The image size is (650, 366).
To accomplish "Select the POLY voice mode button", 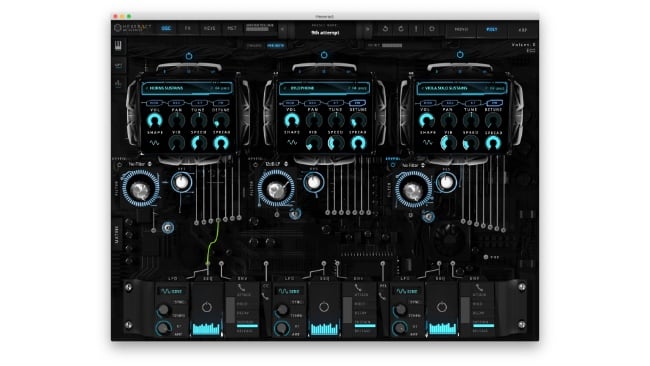I will point(492,29).
